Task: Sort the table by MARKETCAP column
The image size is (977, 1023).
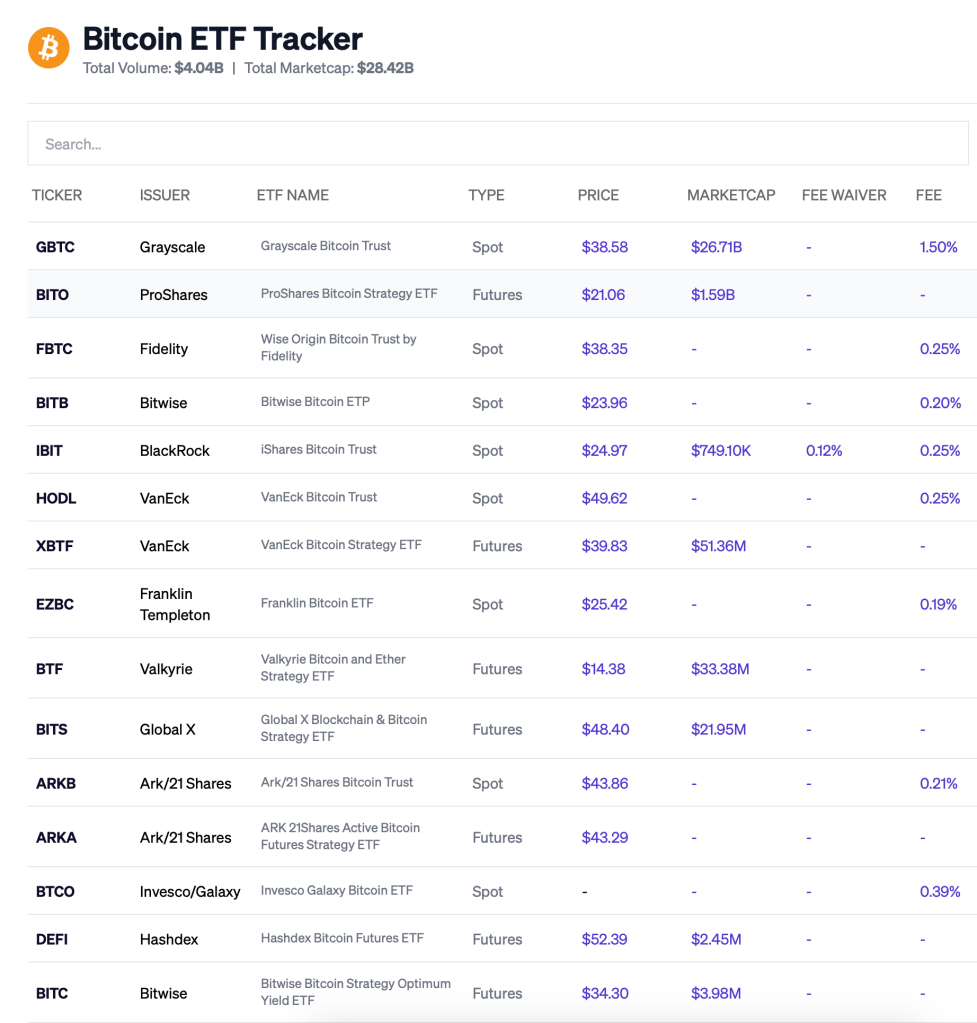Action: pos(731,195)
